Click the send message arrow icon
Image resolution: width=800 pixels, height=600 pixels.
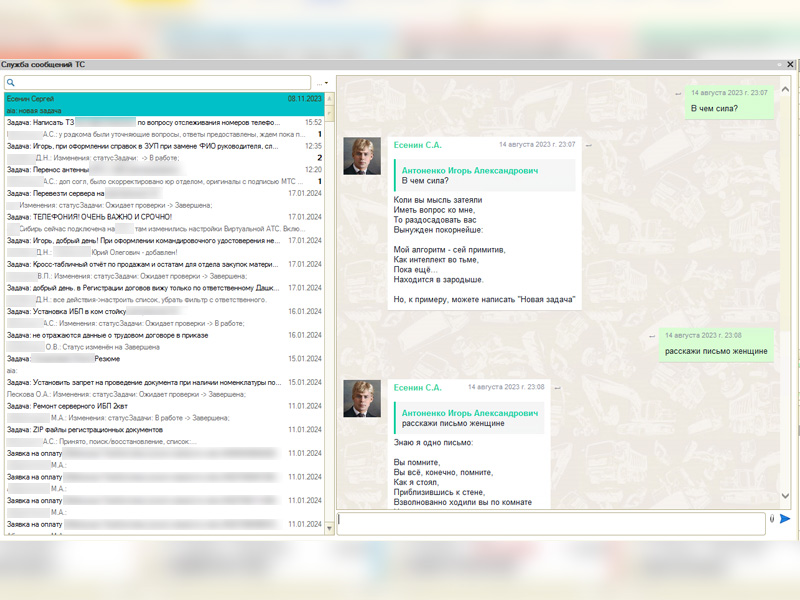click(x=785, y=519)
